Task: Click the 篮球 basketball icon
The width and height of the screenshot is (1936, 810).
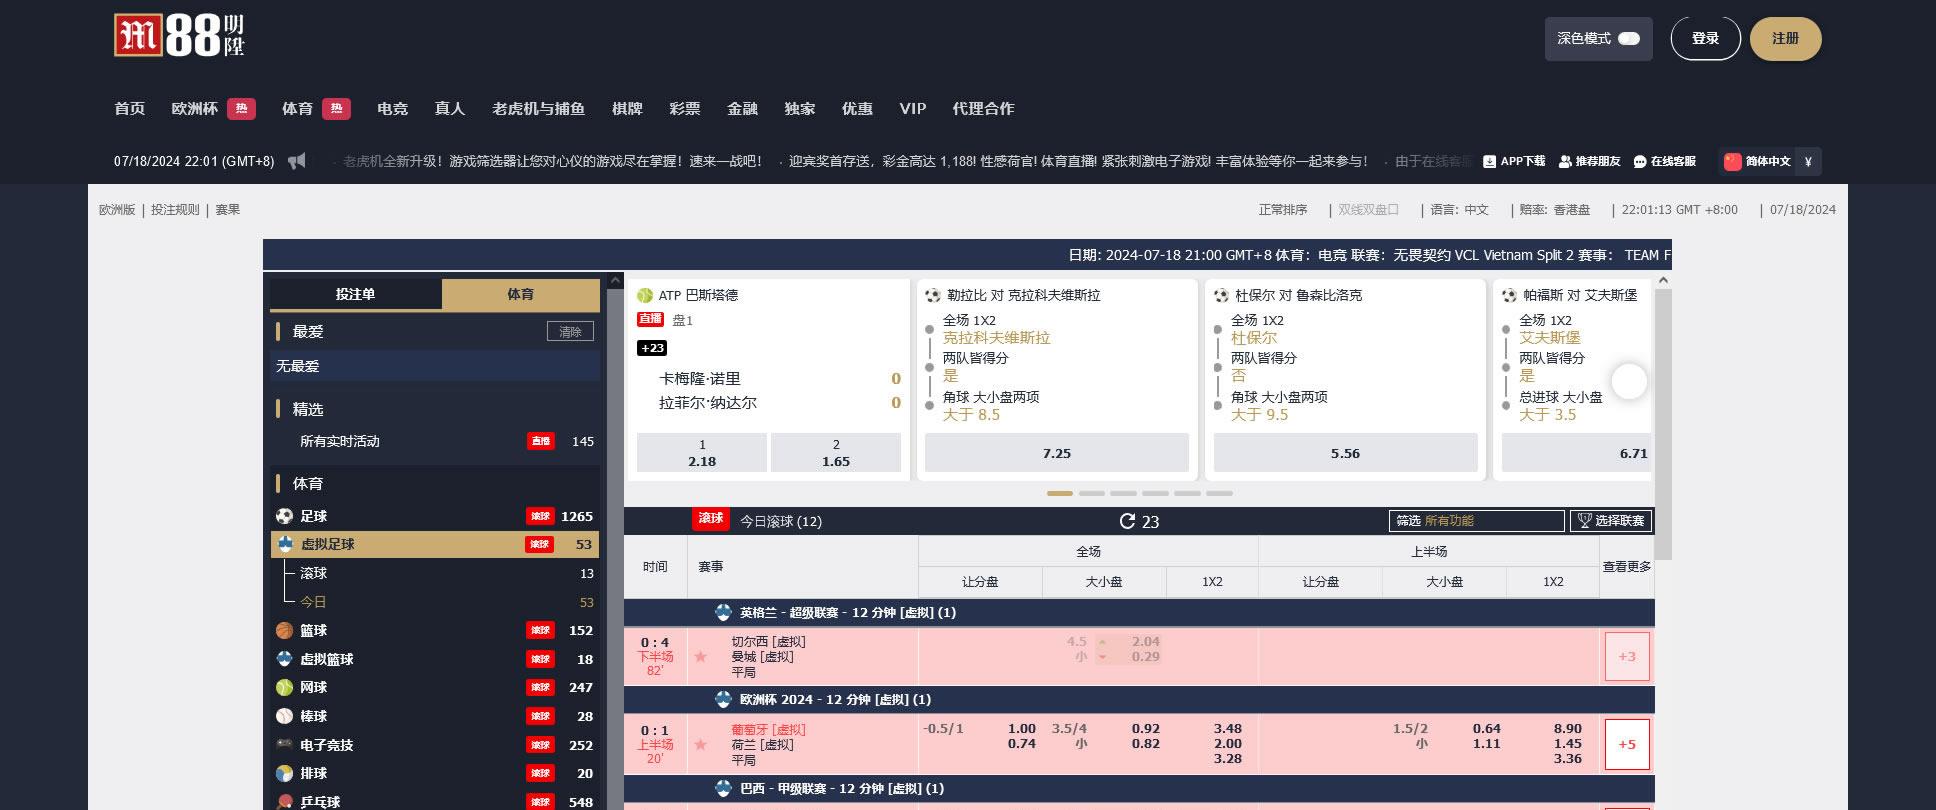Action: pyautogui.click(x=284, y=631)
